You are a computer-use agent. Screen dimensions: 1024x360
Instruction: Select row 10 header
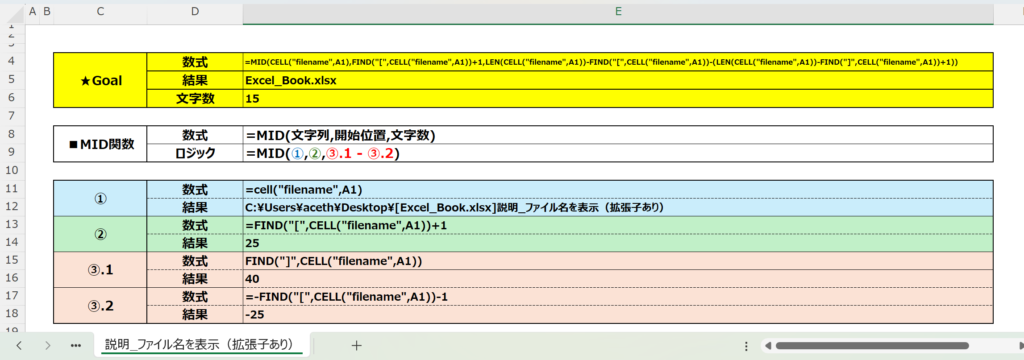(12, 171)
